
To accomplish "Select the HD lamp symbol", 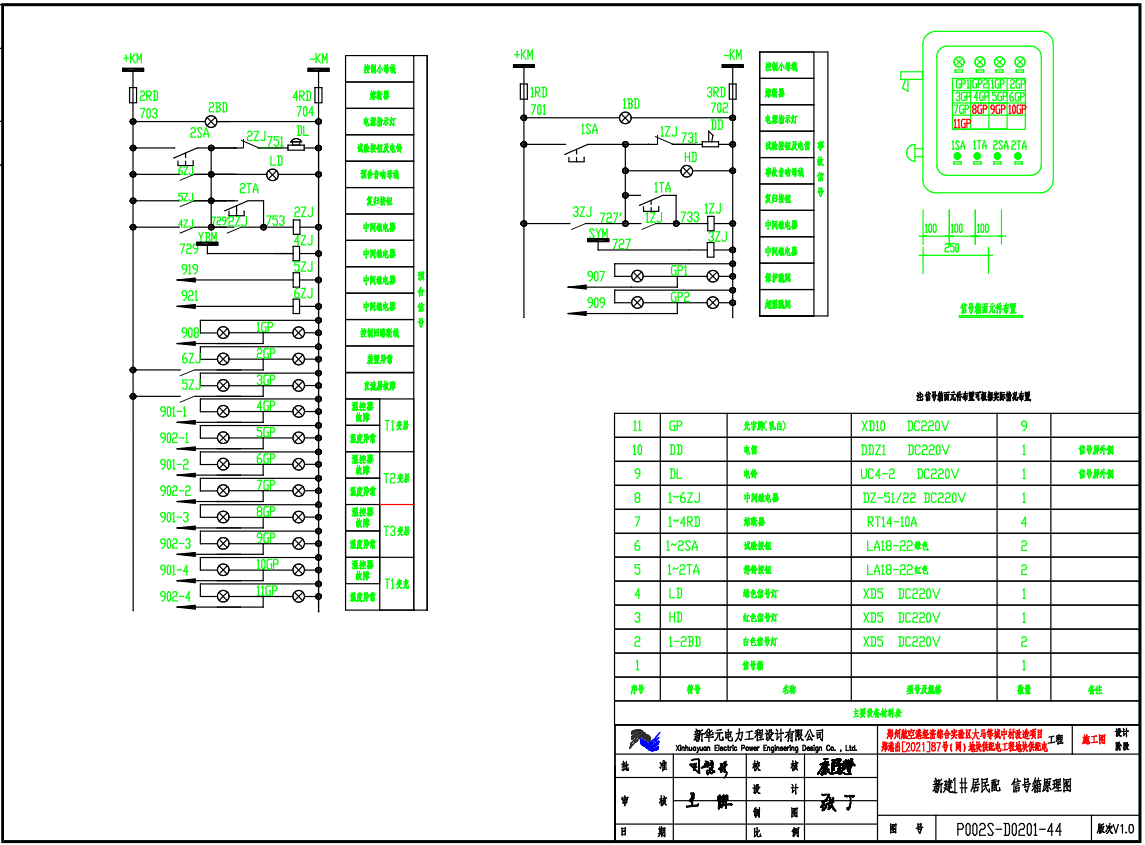I will point(686,171).
